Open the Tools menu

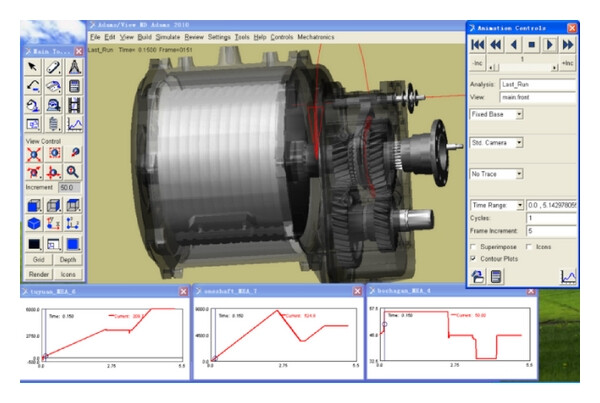pos(242,37)
